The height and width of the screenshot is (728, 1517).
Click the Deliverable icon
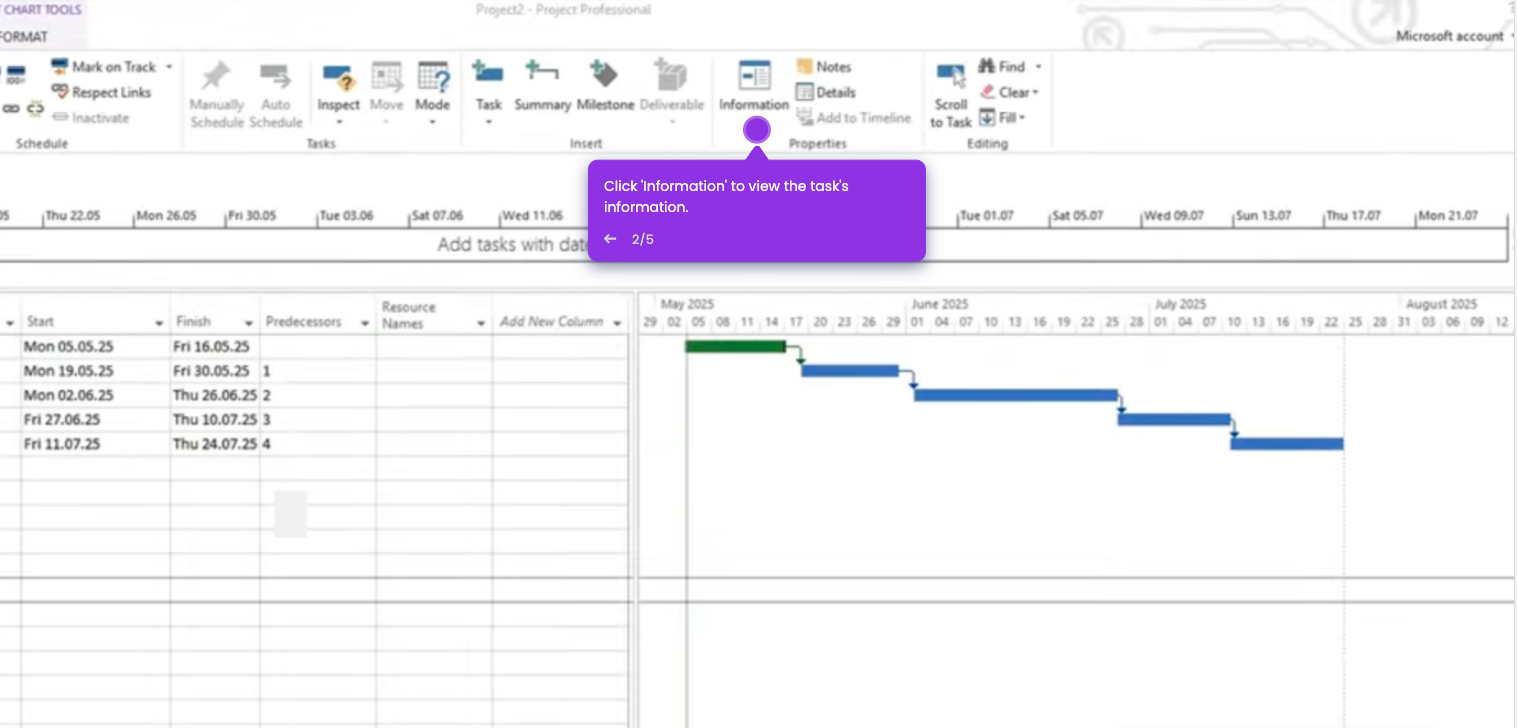671,74
